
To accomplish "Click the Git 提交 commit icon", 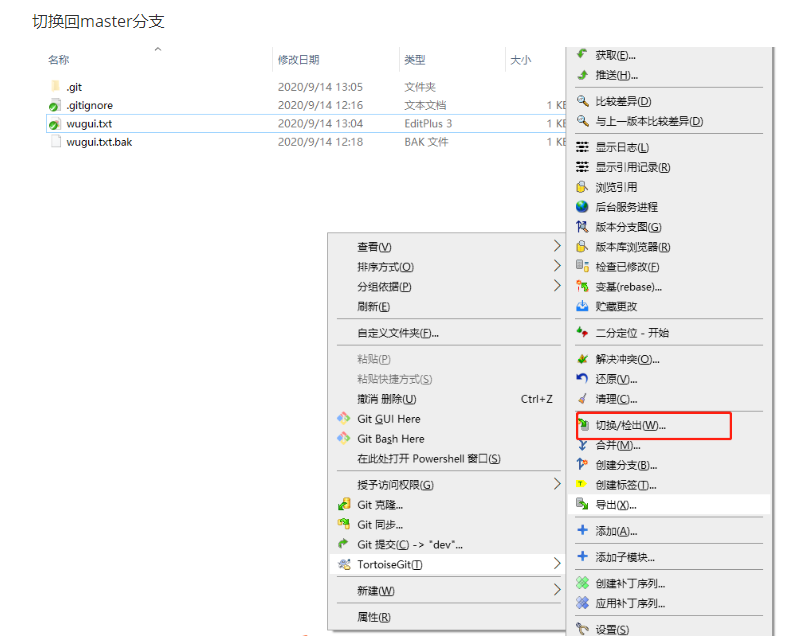I will [x=344, y=544].
